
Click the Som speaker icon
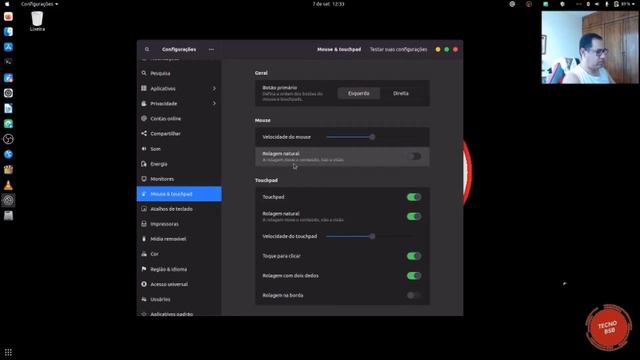tap(144, 149)
